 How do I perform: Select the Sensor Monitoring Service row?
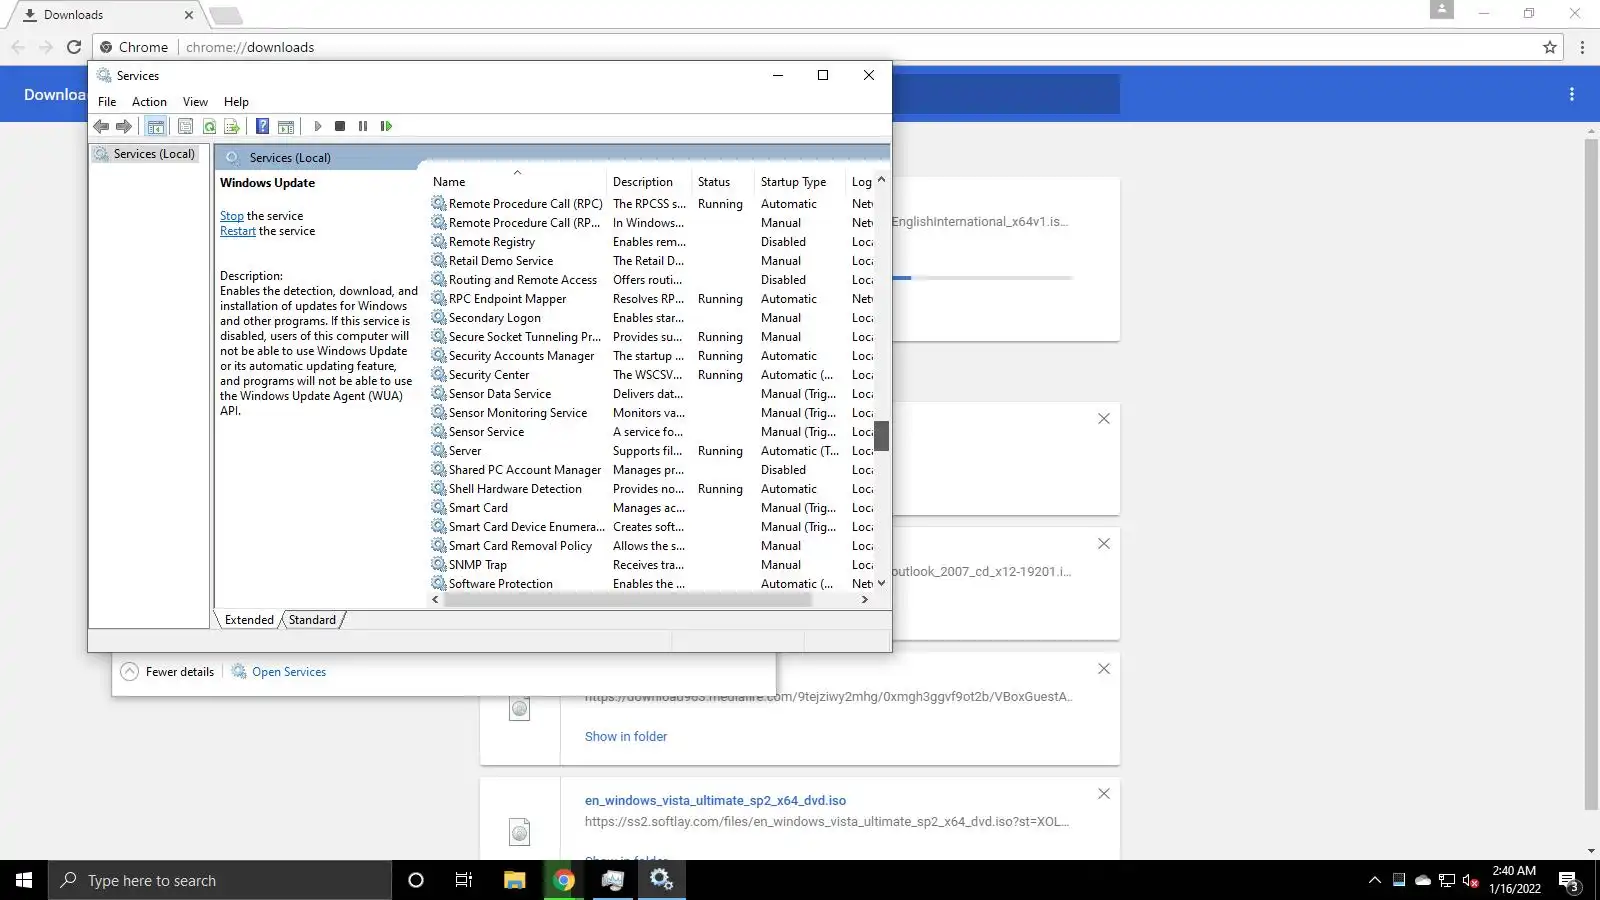coord(652,413)
